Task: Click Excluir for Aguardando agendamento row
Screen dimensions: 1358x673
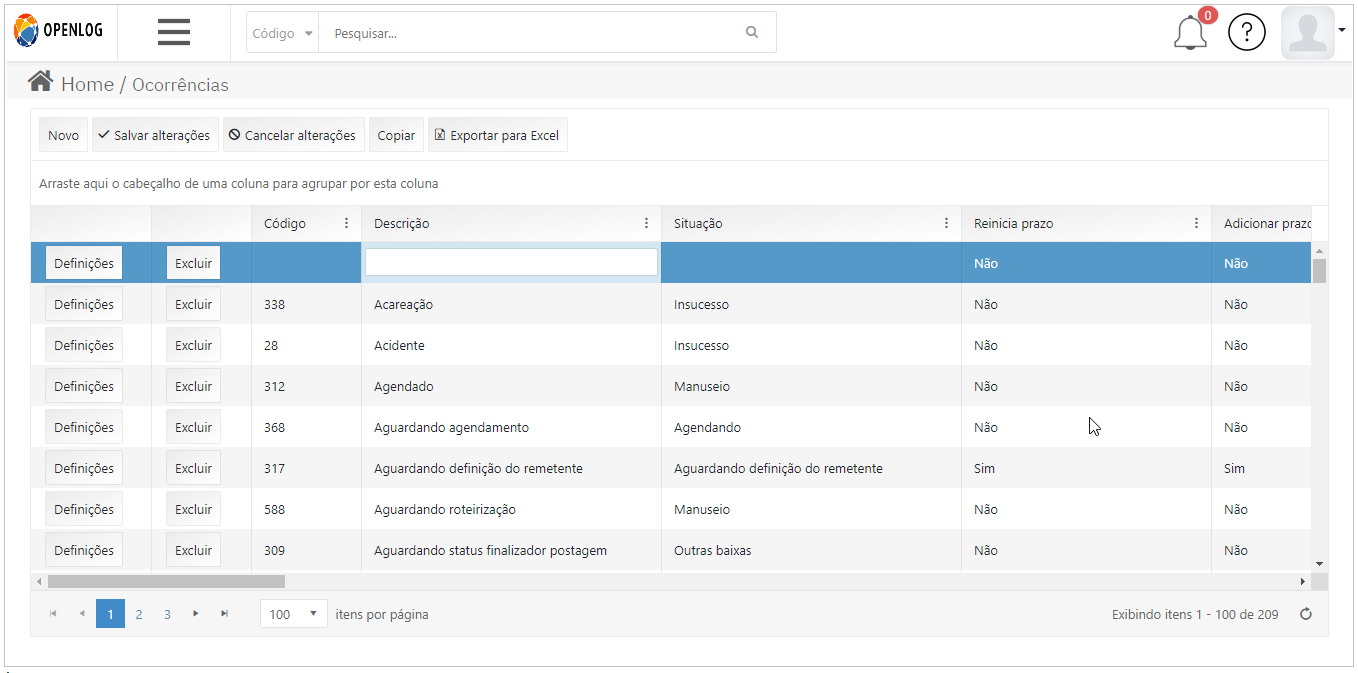Action: (193, 427)
